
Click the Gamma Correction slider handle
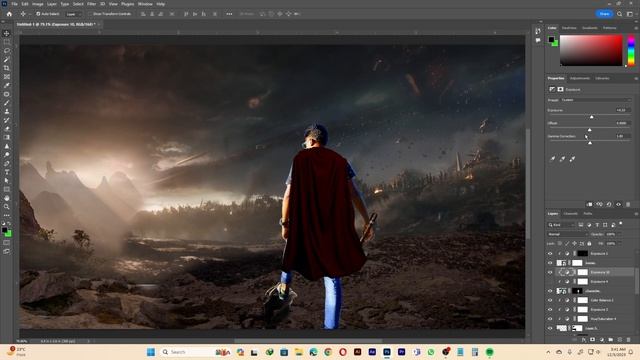[590, 143]
